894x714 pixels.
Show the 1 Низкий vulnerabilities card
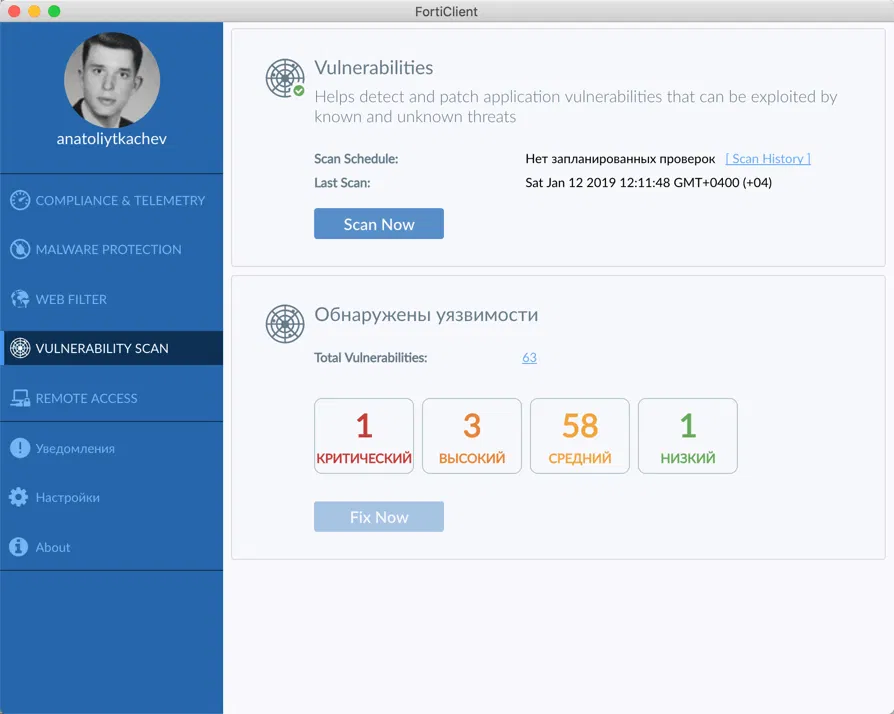[688, 436]
